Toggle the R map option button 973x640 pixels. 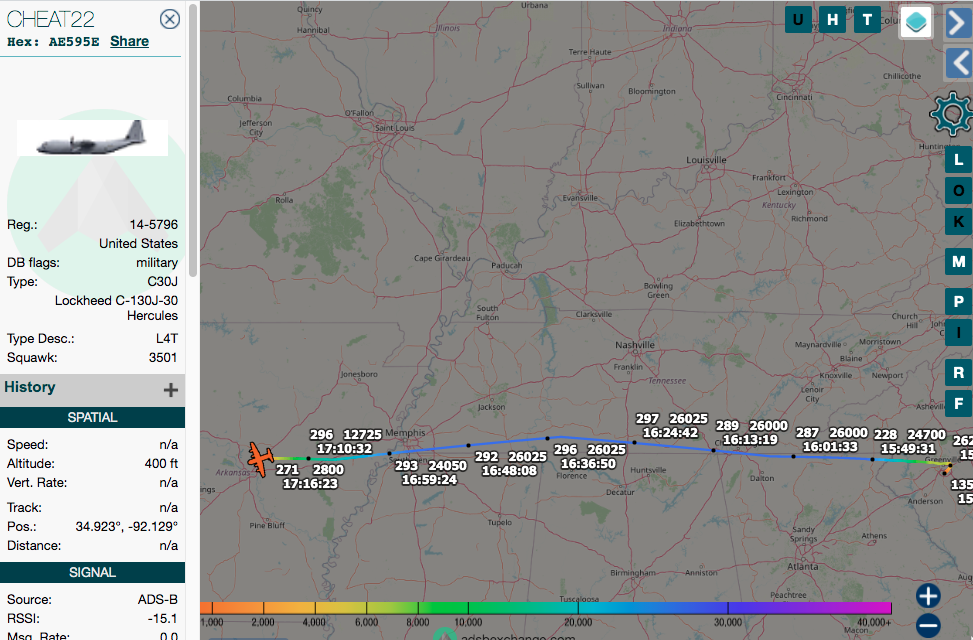pos(959,372)
